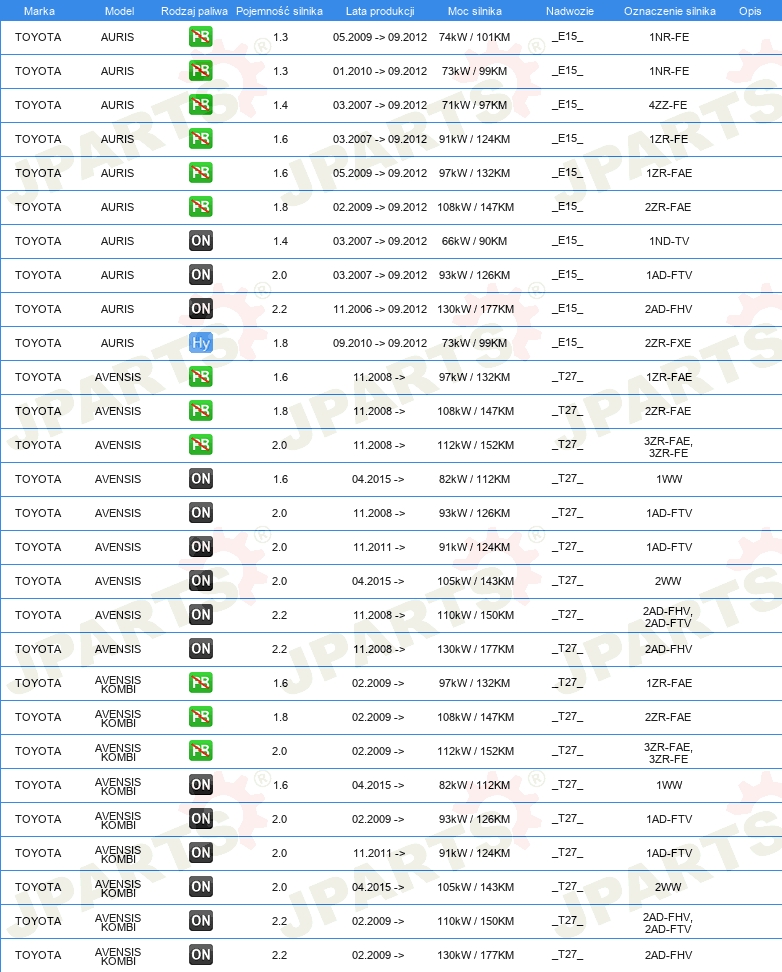Click AVENSIS sedan model cell in 1WW row
Image resolution: width=782 pixels, height=972 pixels.
tap(118, 479)
